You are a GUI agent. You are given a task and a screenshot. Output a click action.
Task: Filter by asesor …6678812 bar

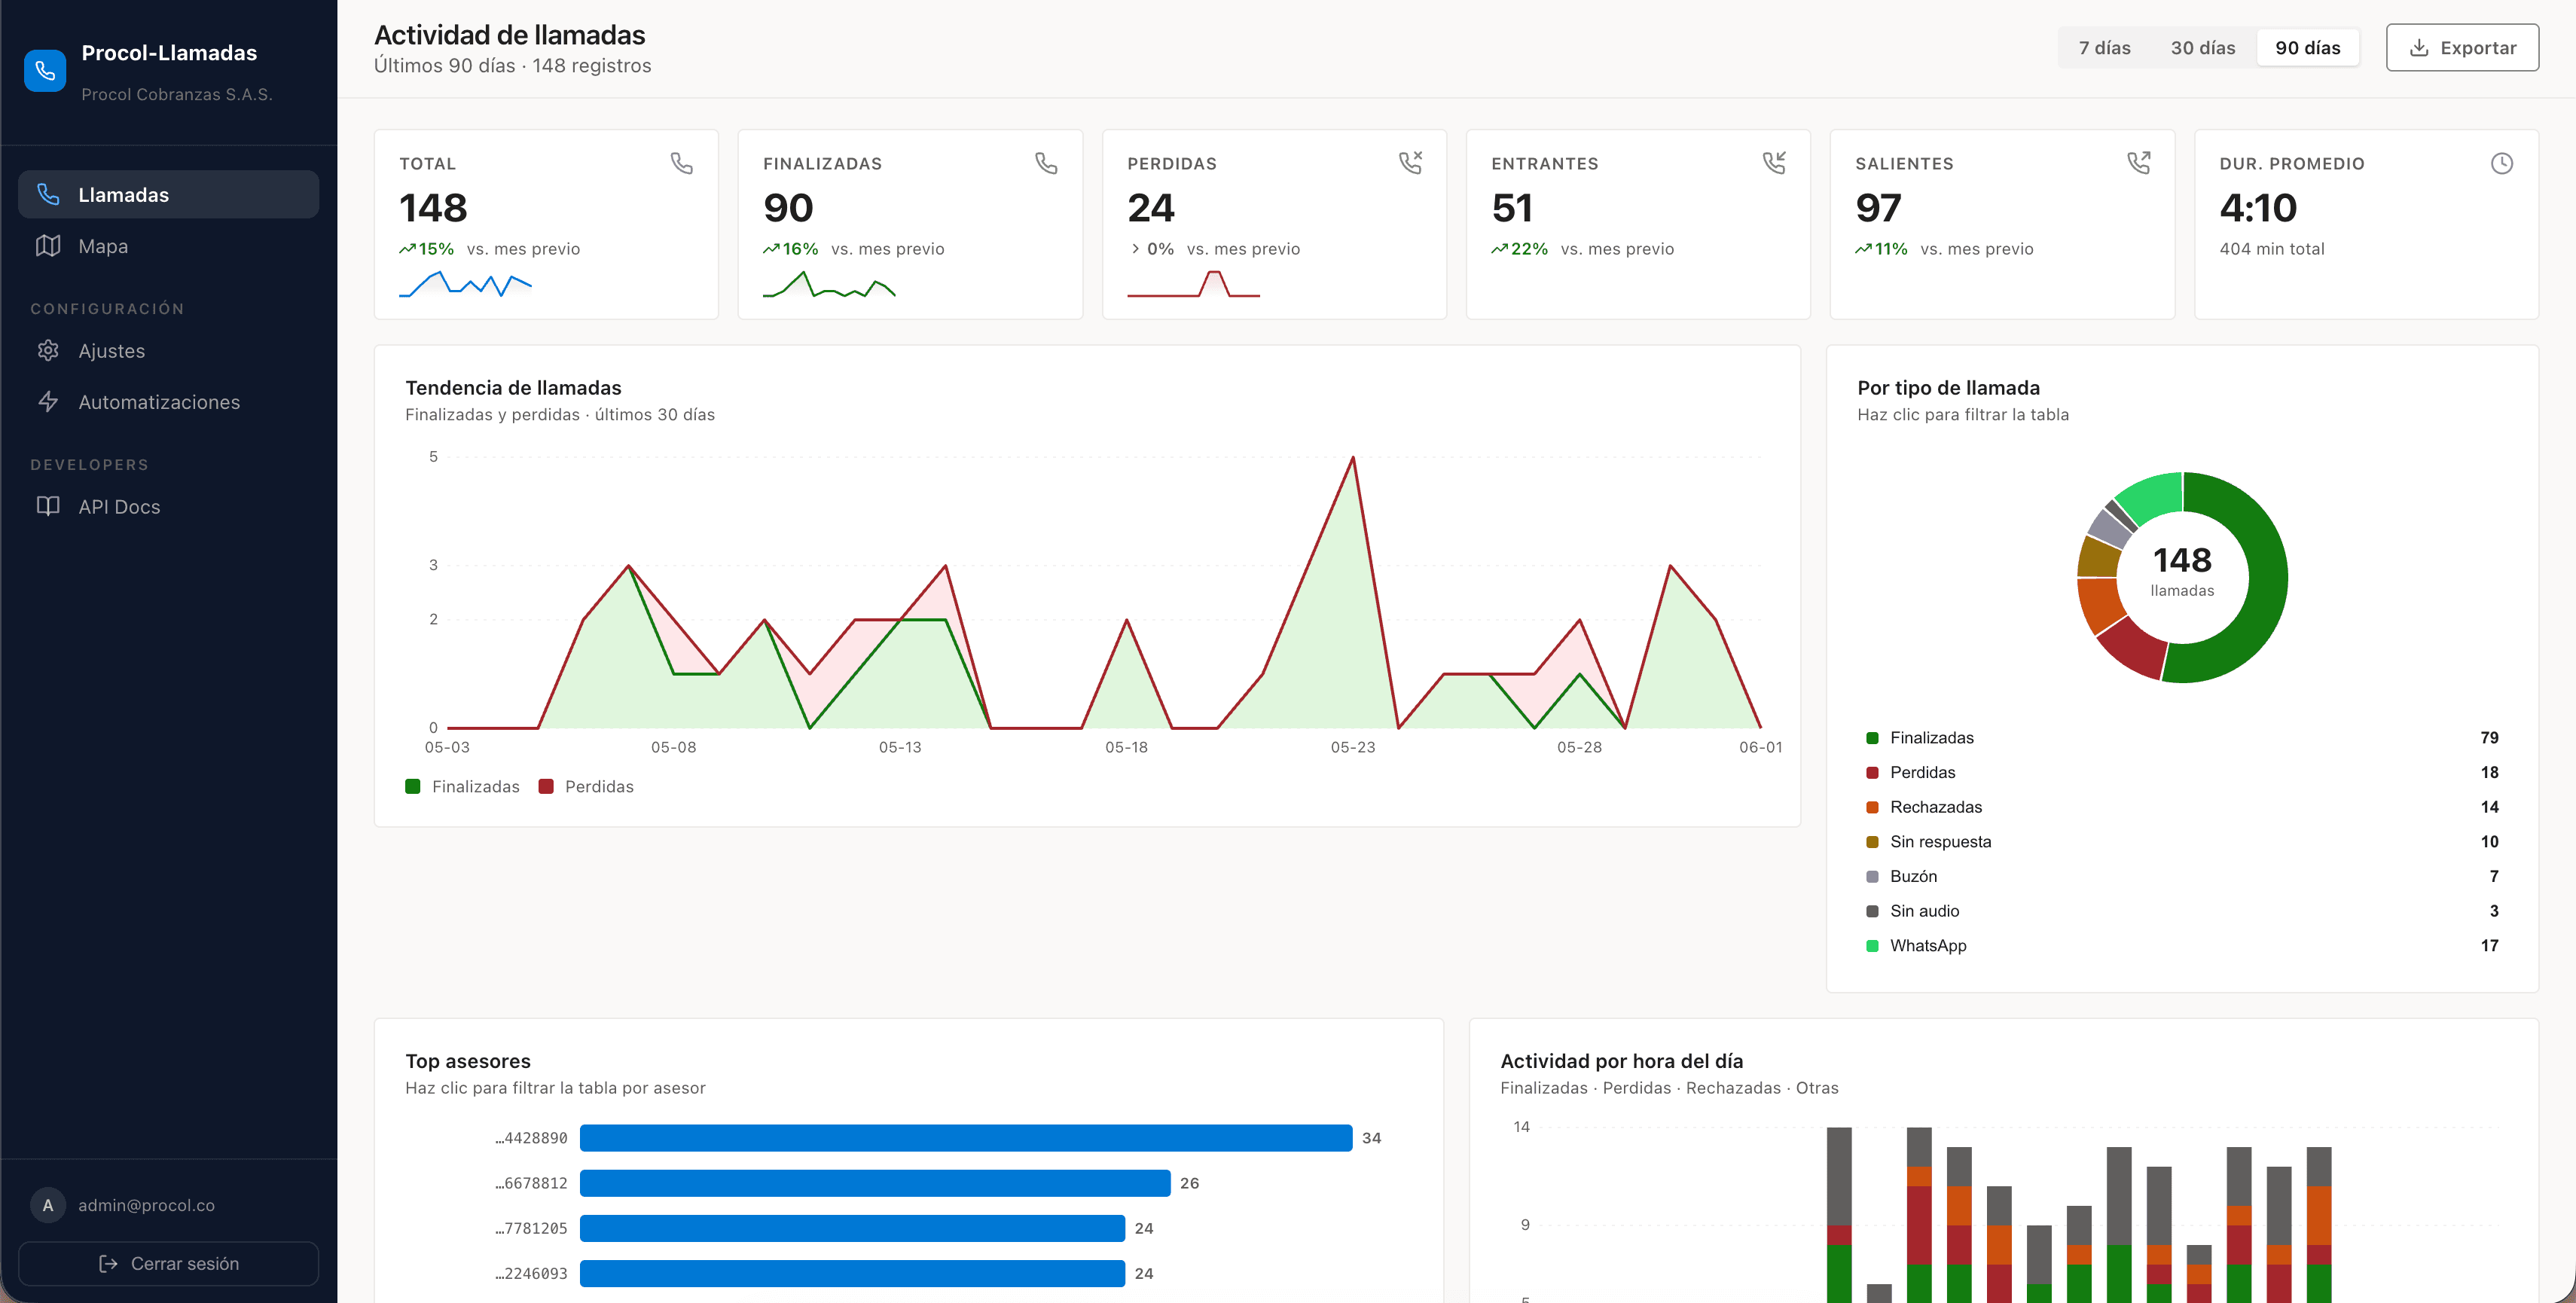coord(875,1183)
